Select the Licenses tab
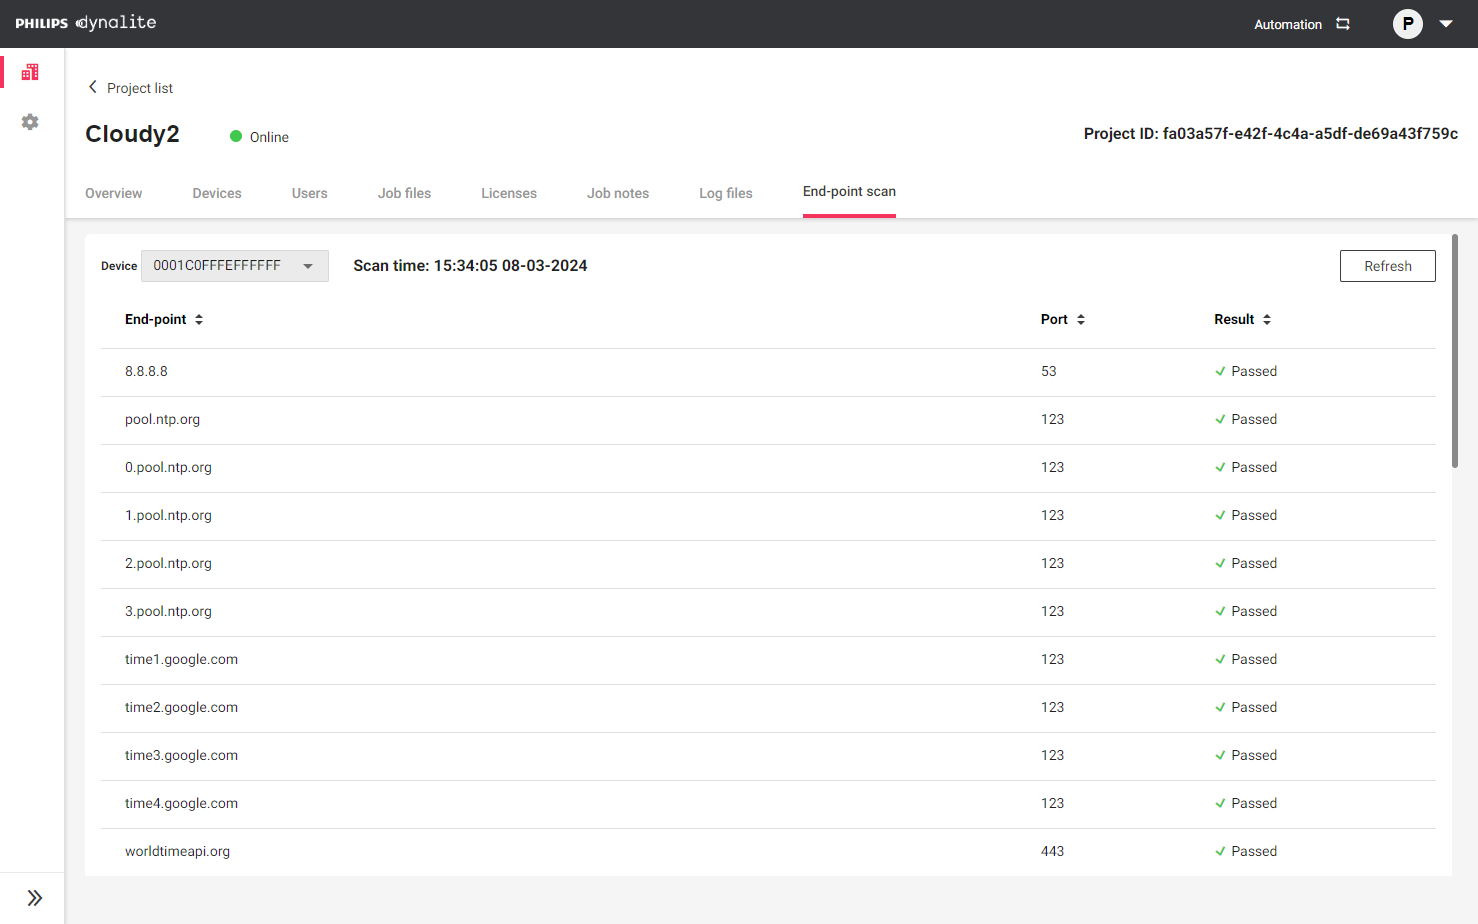The image size is (1478, 924). (508, 193)
